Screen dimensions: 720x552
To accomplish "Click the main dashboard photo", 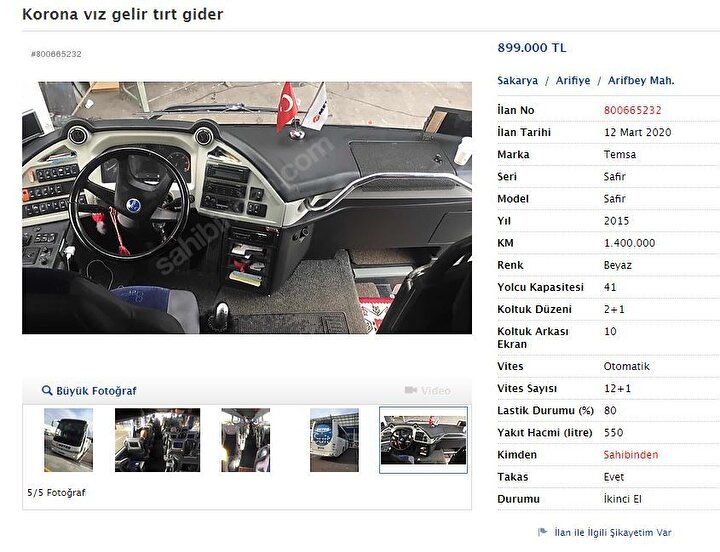I will coord(247,208).
